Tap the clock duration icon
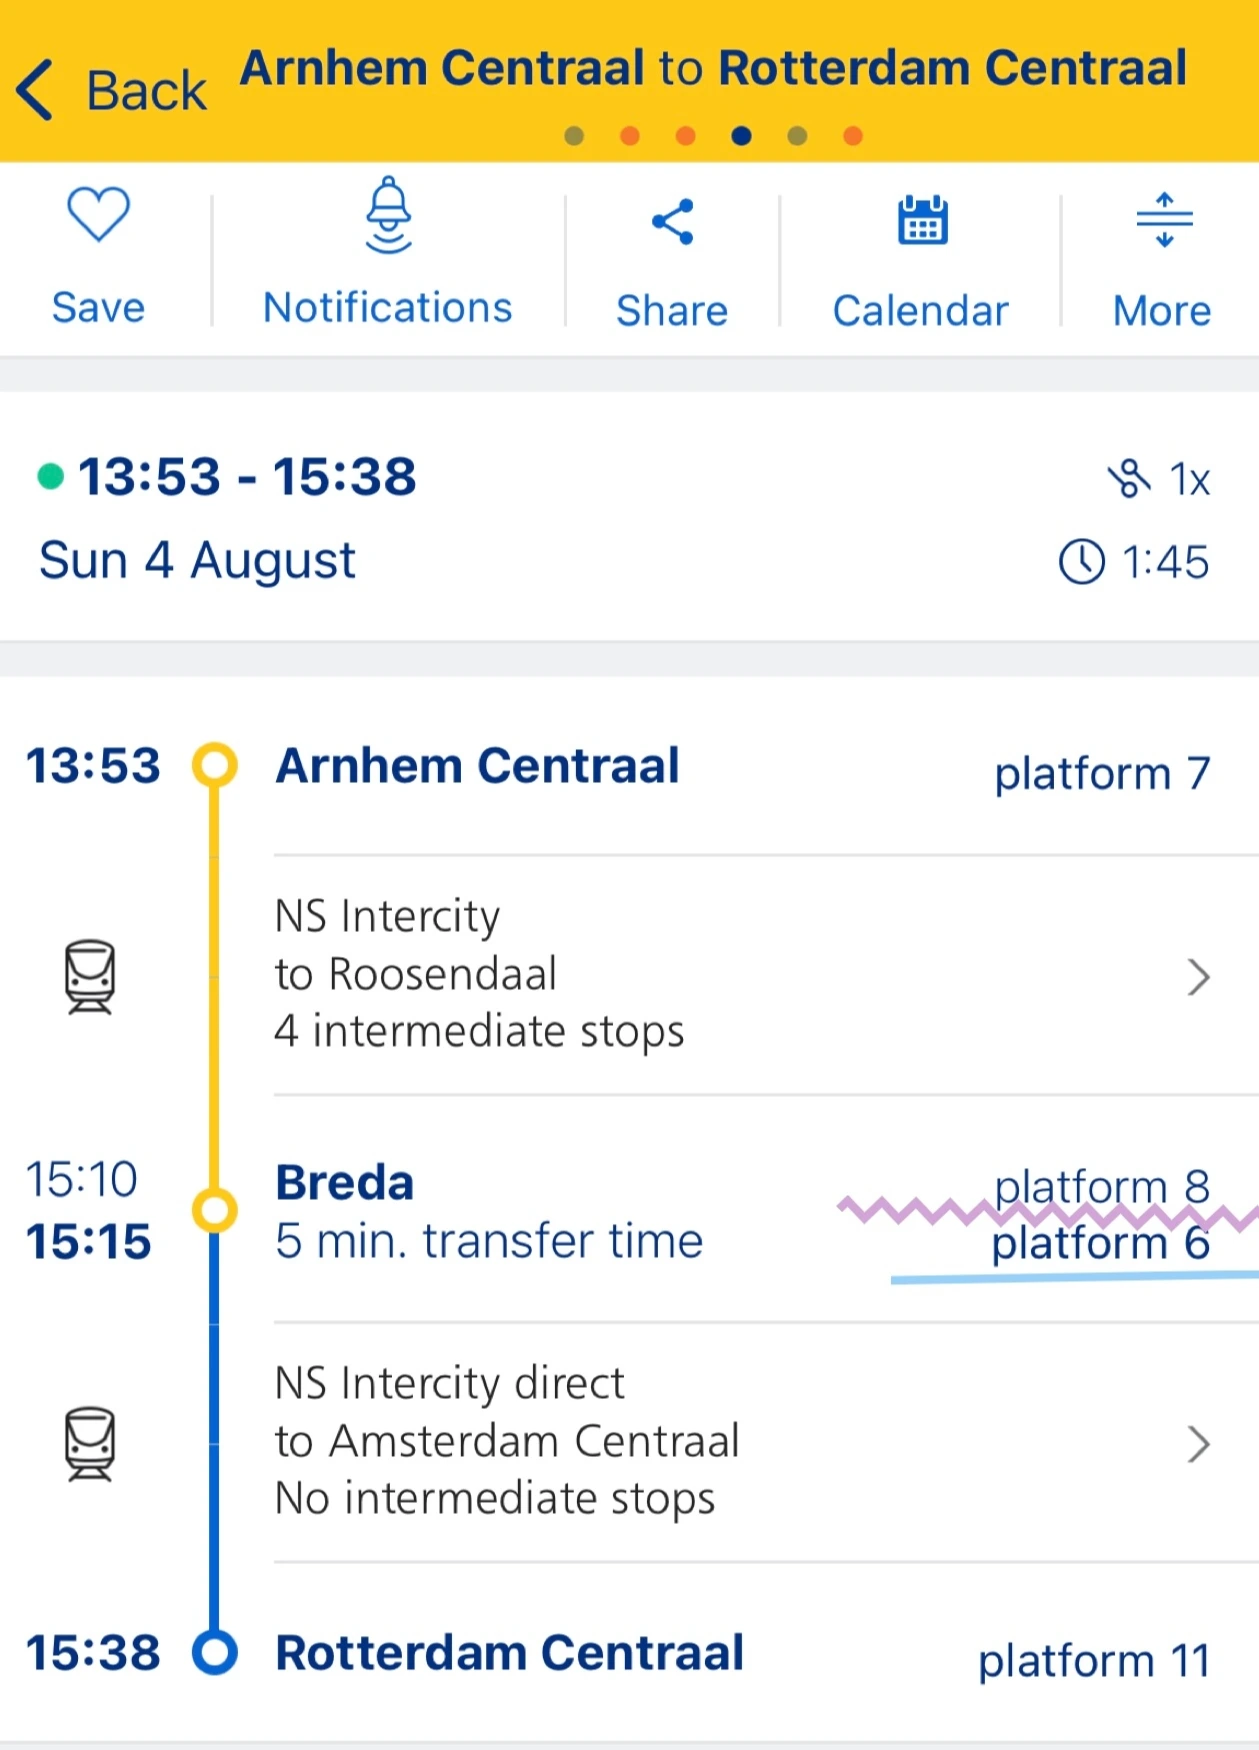The image size is (1259, 1750). 1081,562
